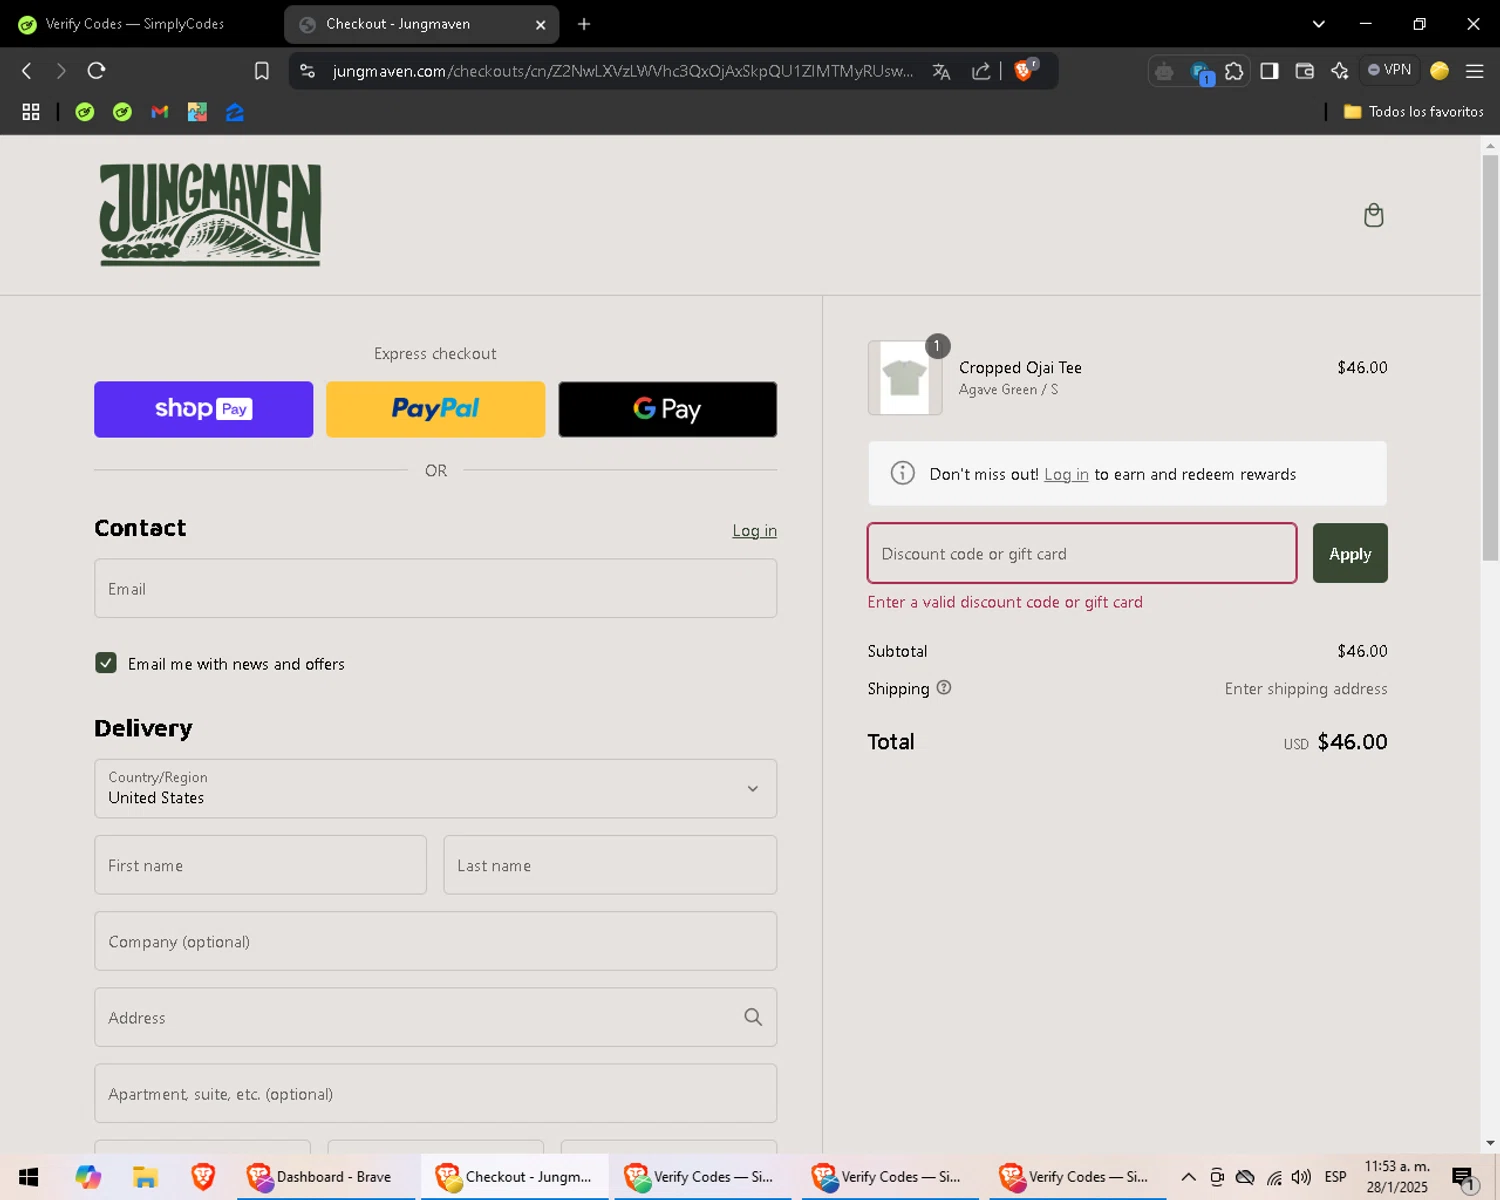Focus the Last name field
Viewport: 1500px width, 1200px height.
tap(610, 865)
